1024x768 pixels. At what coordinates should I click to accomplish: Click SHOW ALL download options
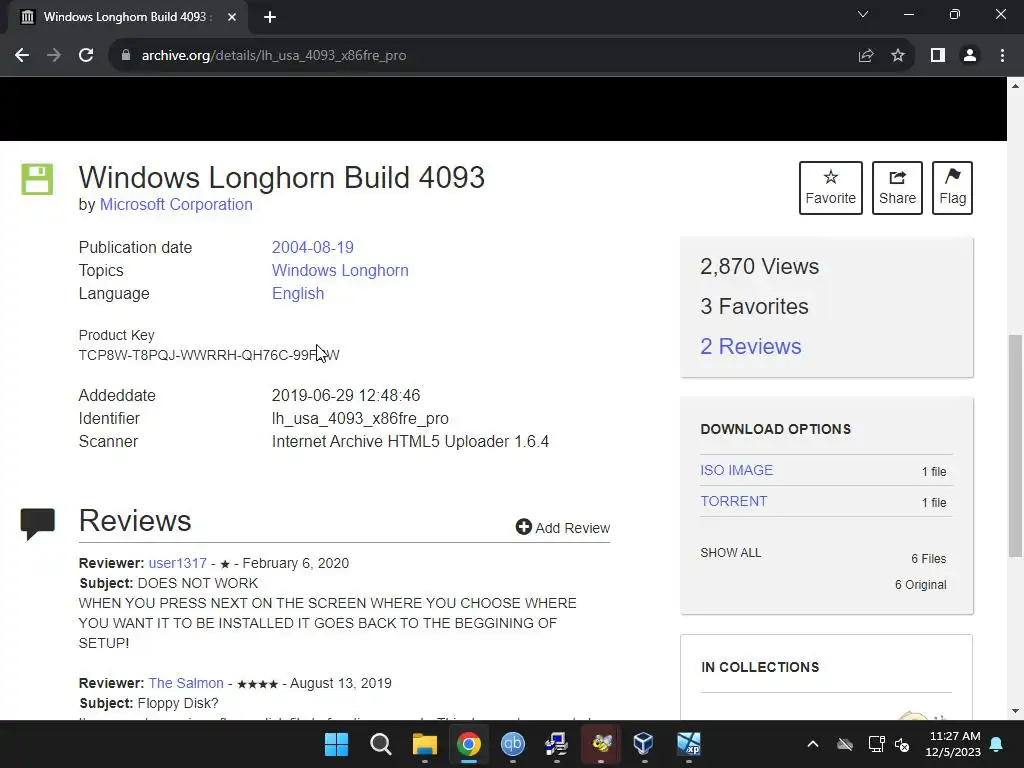pos(730,553)
